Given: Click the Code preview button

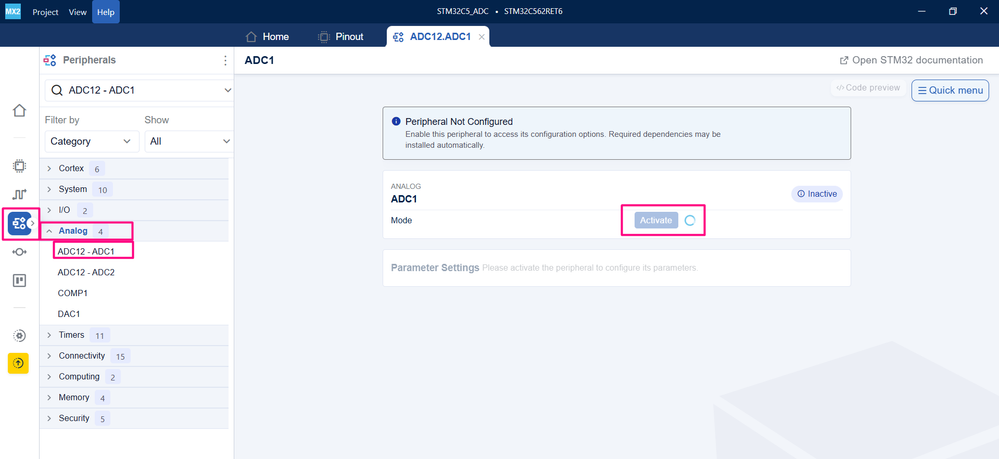Looking at the screenshot, I should pyautogui.click(x=868, y=88).
